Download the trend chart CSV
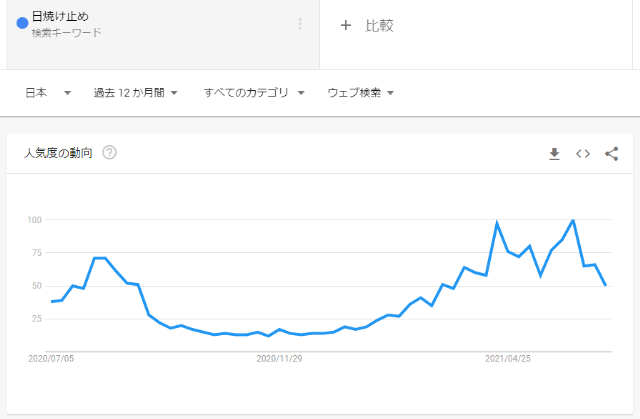640x419 pixels. click(554, 153)
